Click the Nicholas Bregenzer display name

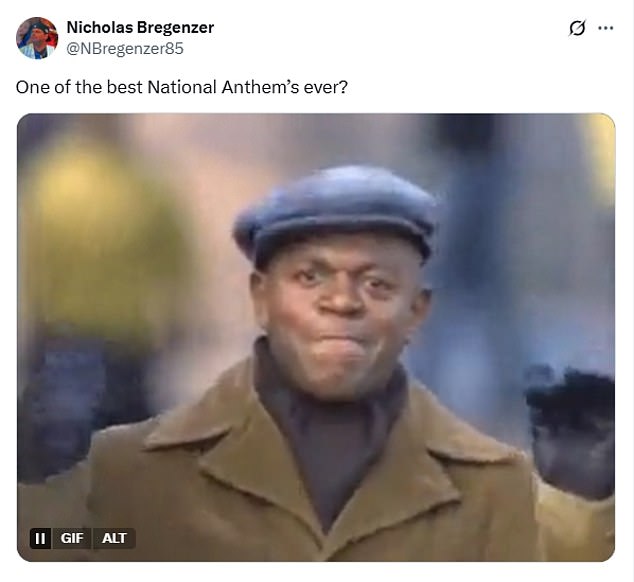coord(140,27)
